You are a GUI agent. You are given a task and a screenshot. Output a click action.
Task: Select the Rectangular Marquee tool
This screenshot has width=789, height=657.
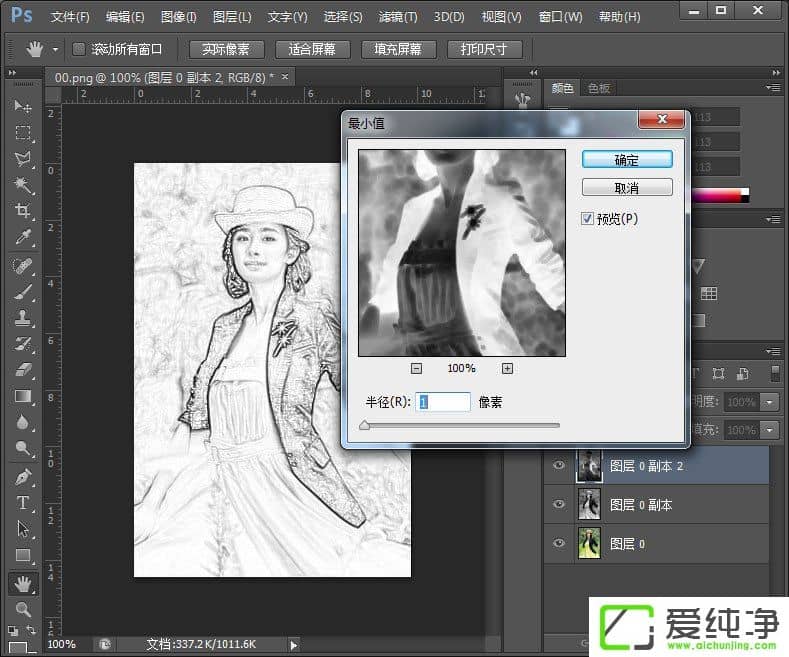point(22,133)
